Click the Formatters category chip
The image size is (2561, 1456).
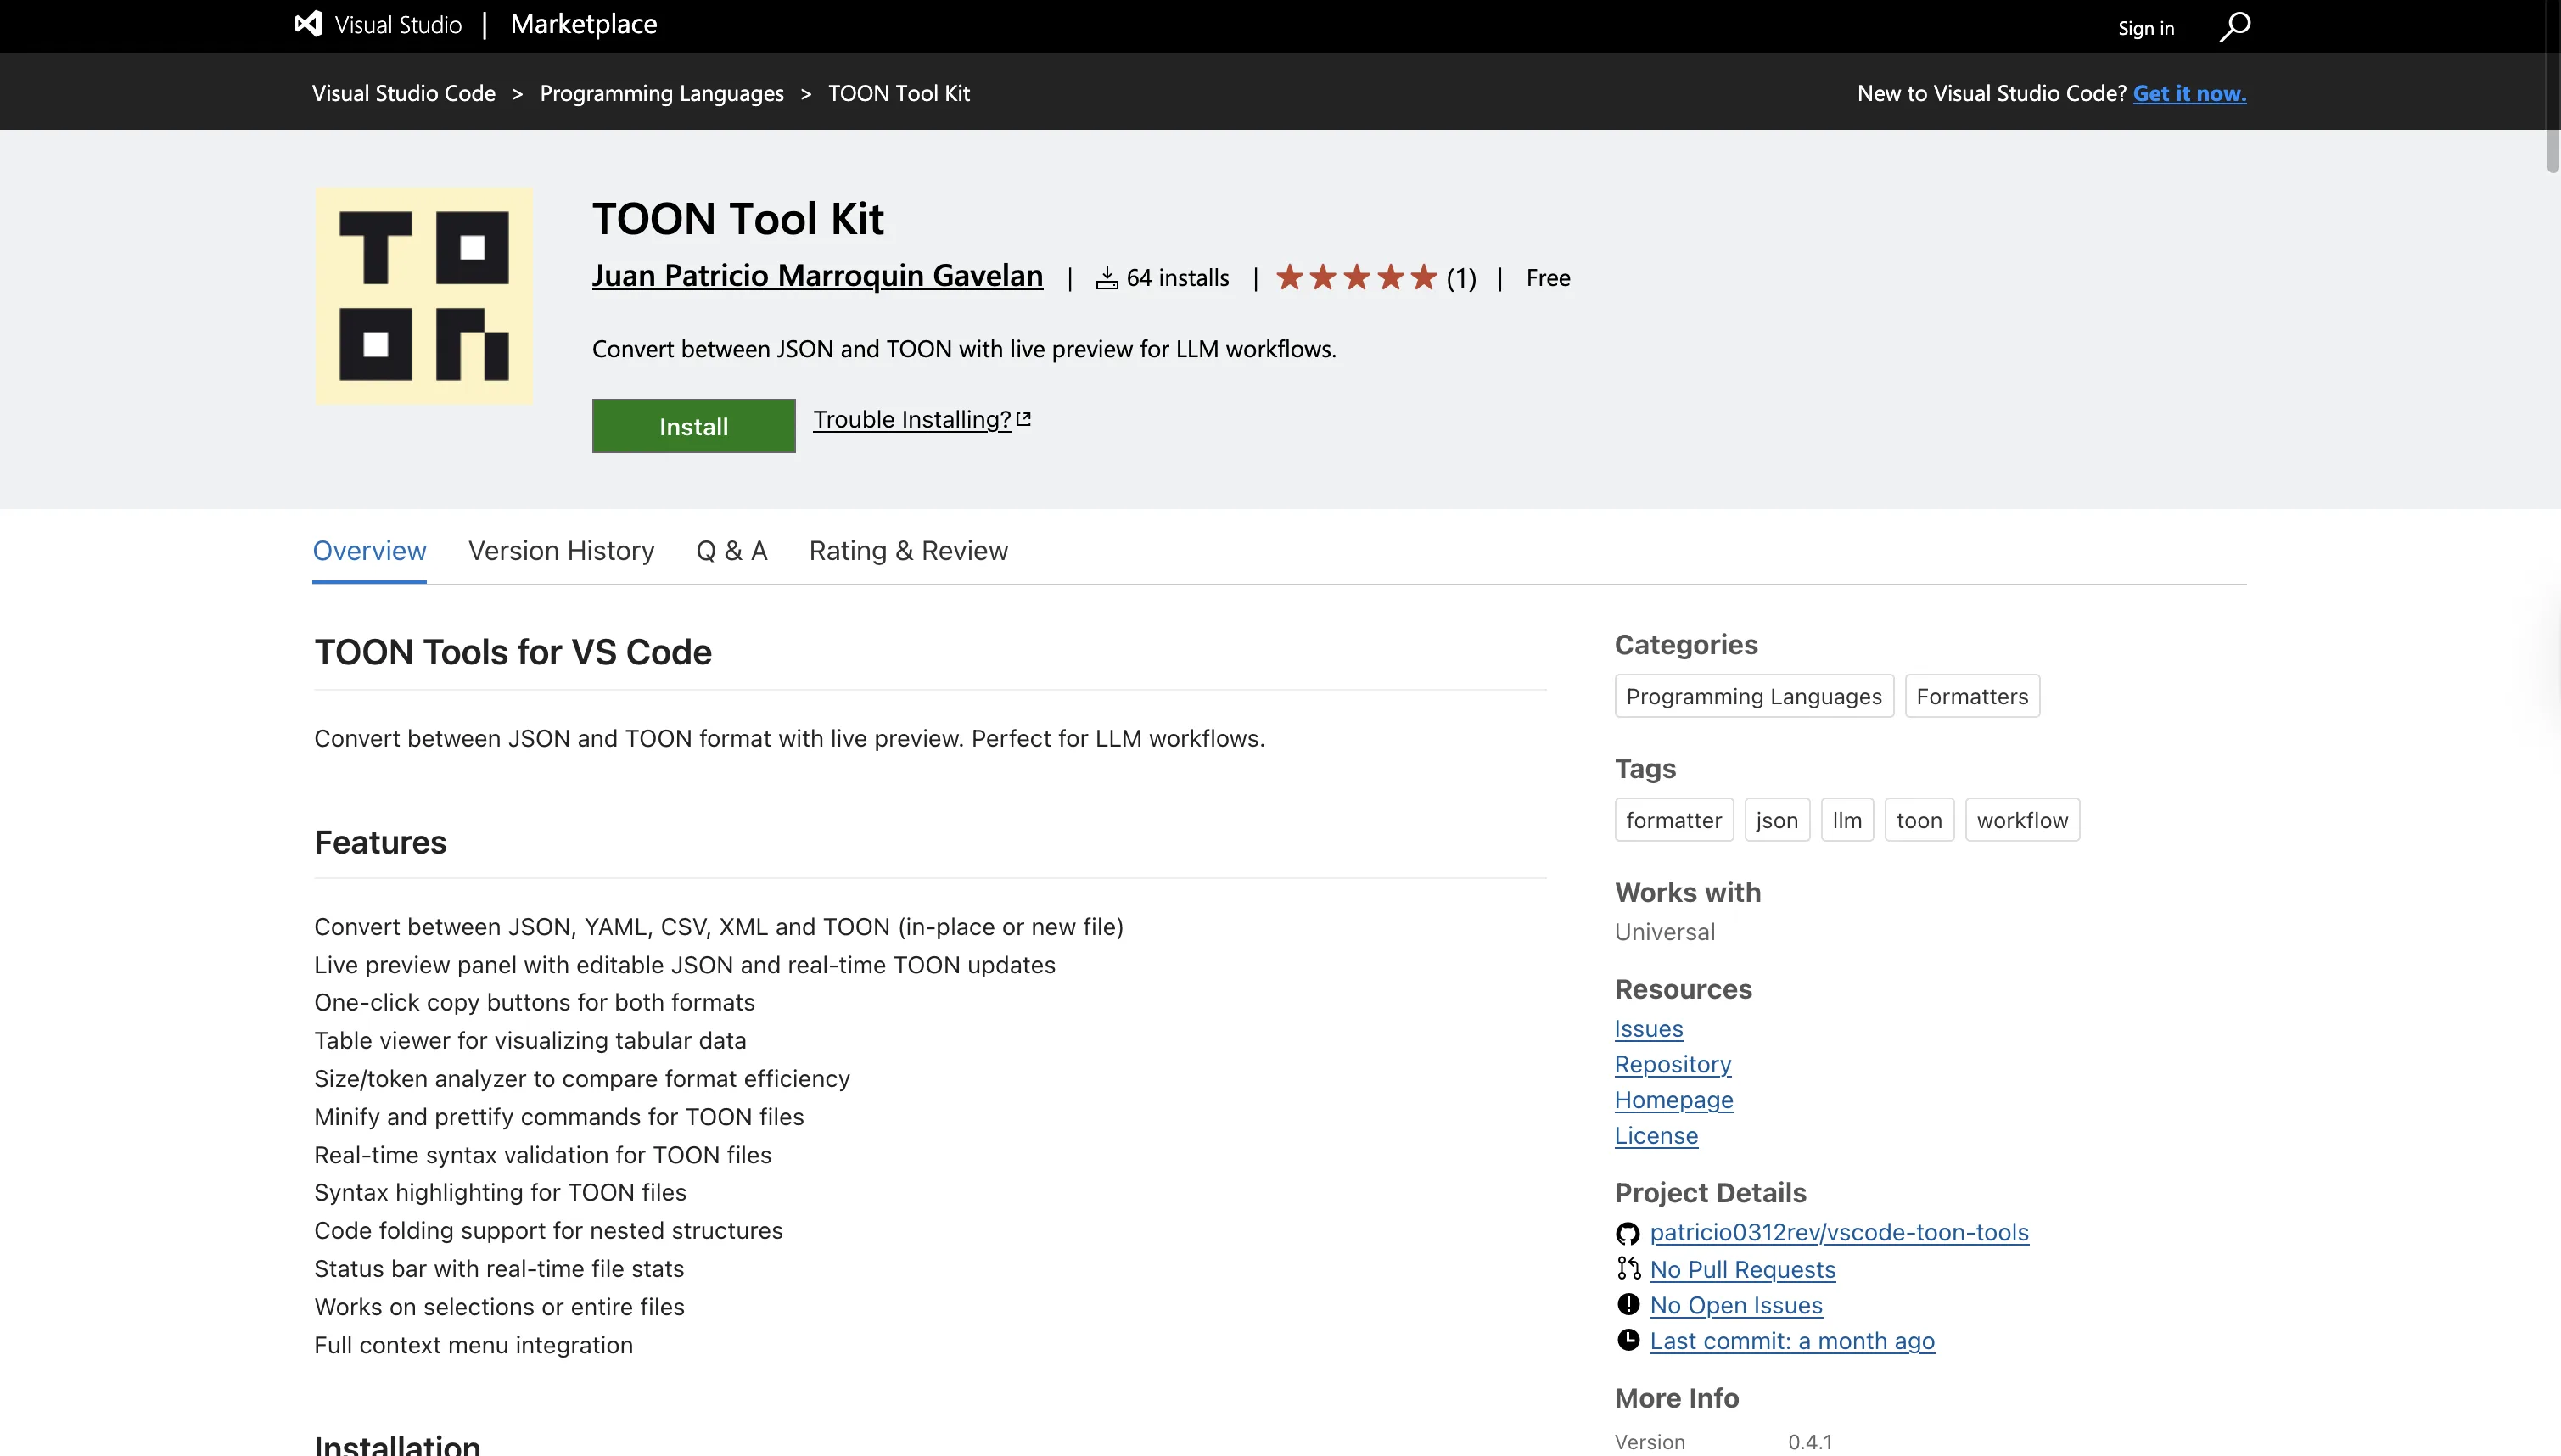[x=1972, y=696]
